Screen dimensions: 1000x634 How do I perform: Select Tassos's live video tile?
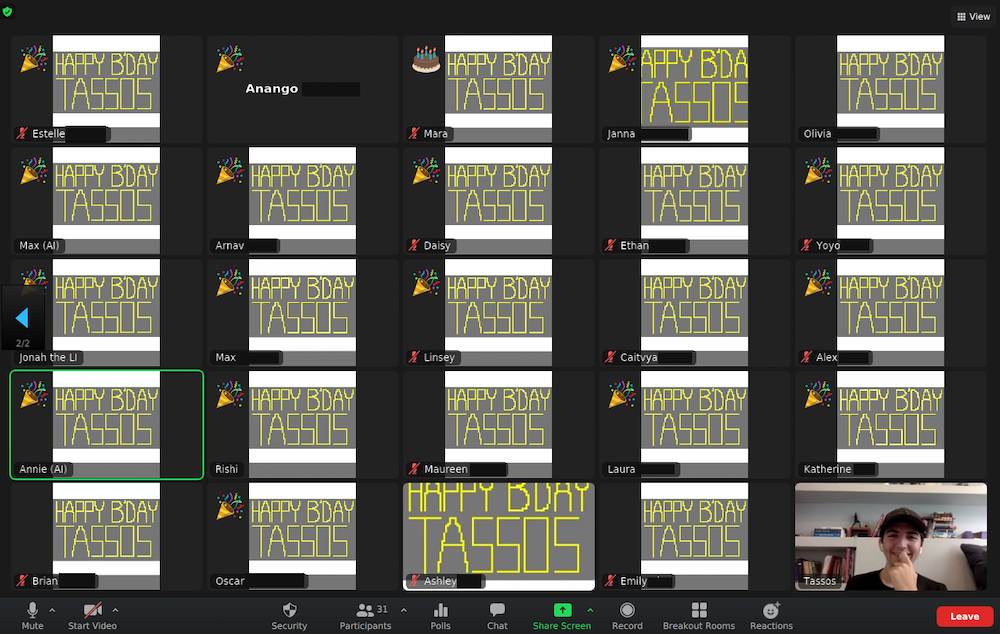click(891, 536)
